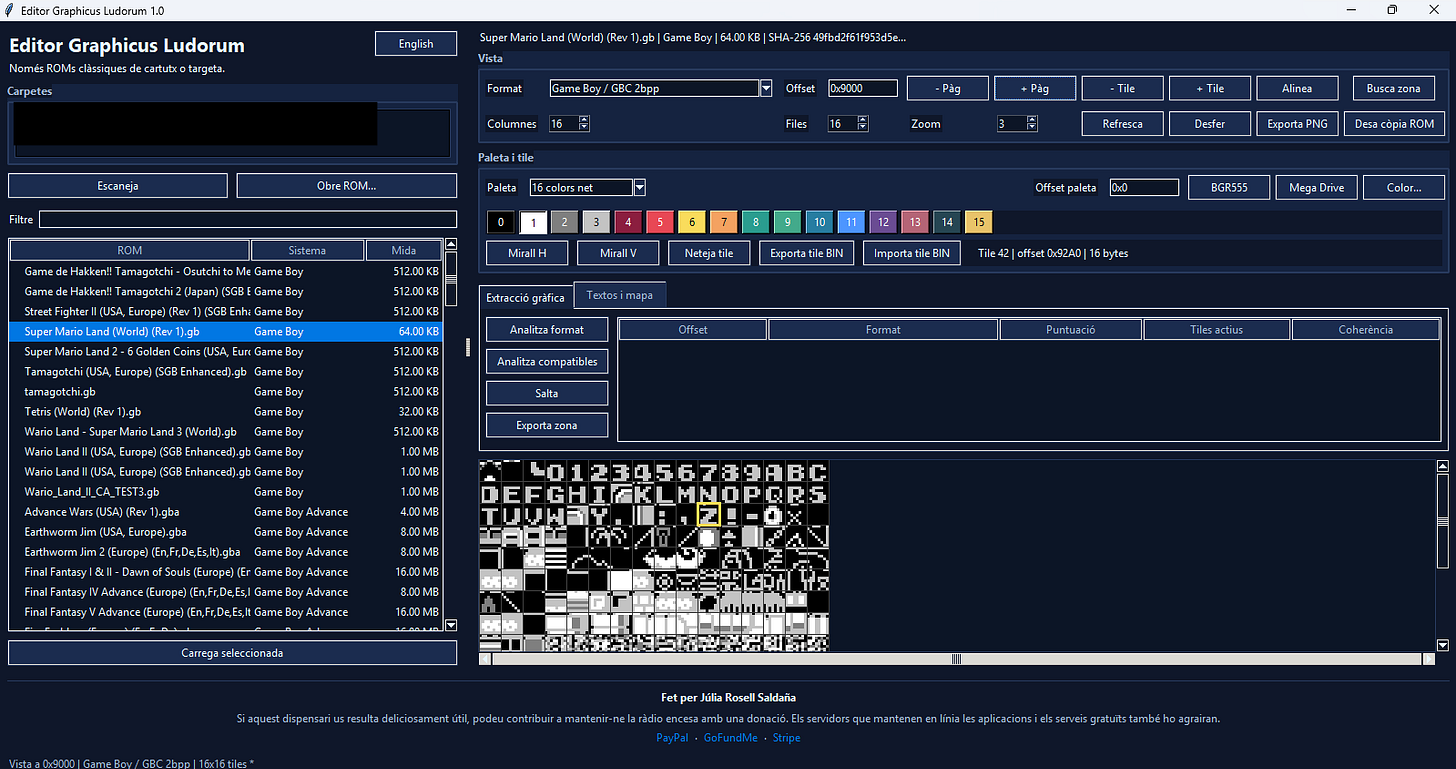Select the Extracció gràfica tab
This screenshot has height=769, width=1456.
coord(526,297)
